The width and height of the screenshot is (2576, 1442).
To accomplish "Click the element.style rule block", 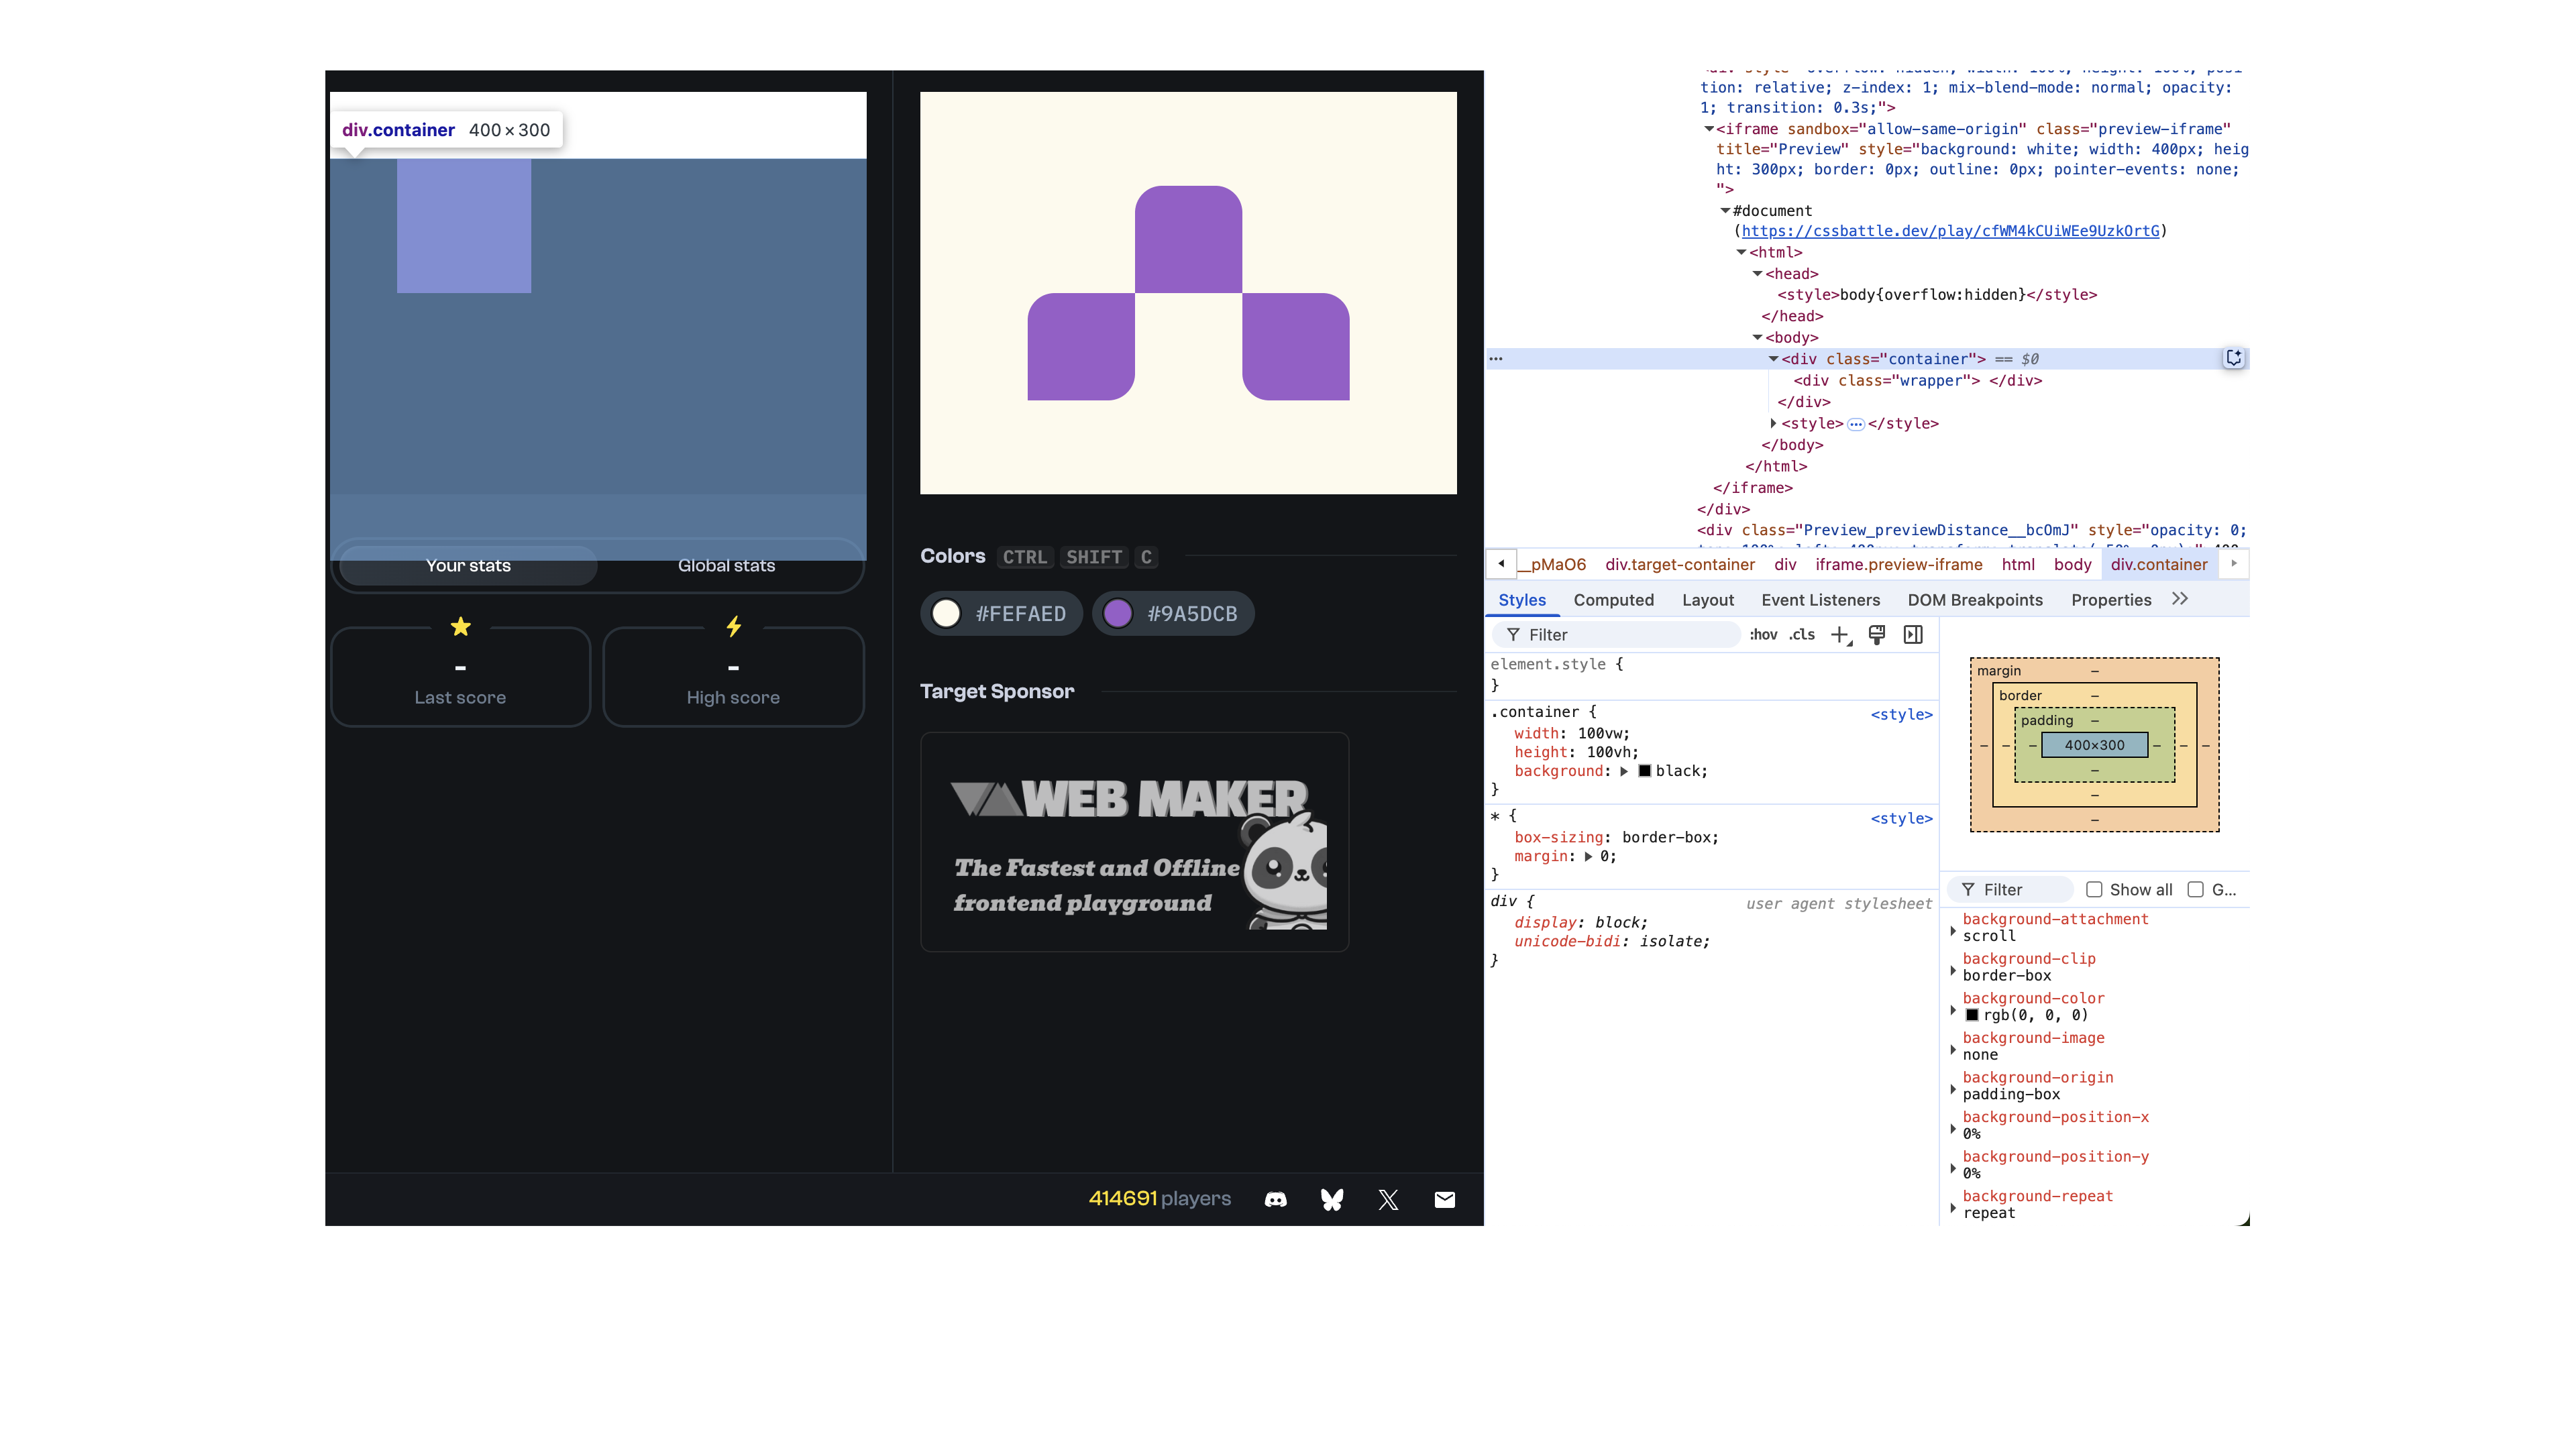I will point(1711,675).
